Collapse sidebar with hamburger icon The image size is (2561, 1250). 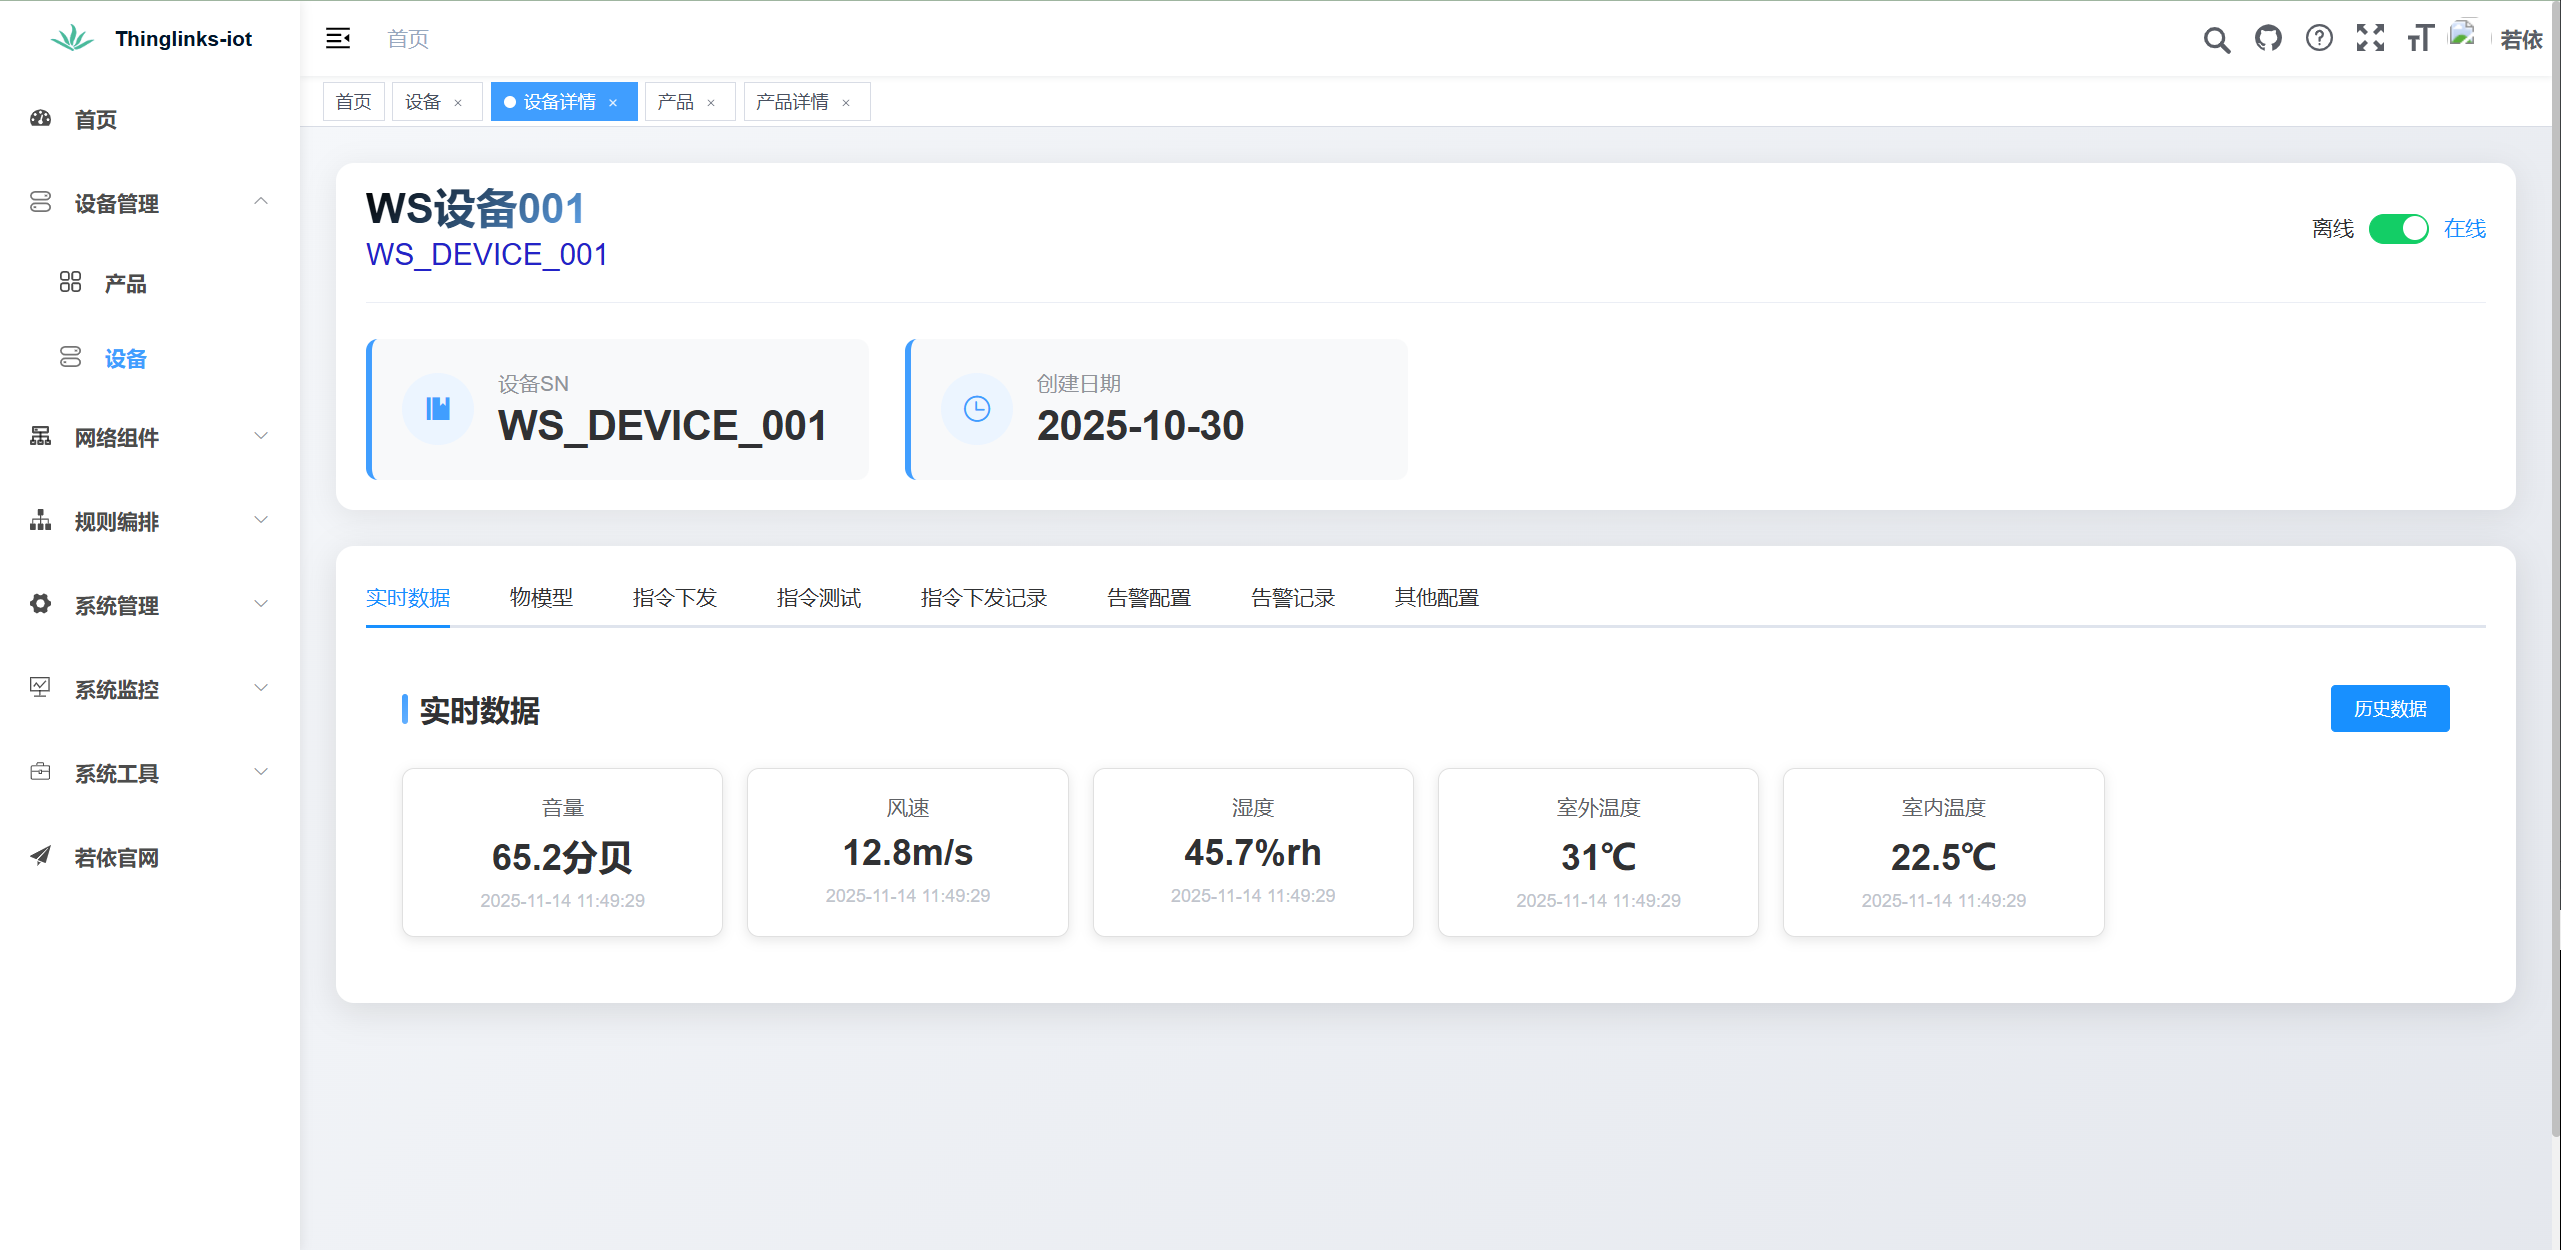point(338,39)
